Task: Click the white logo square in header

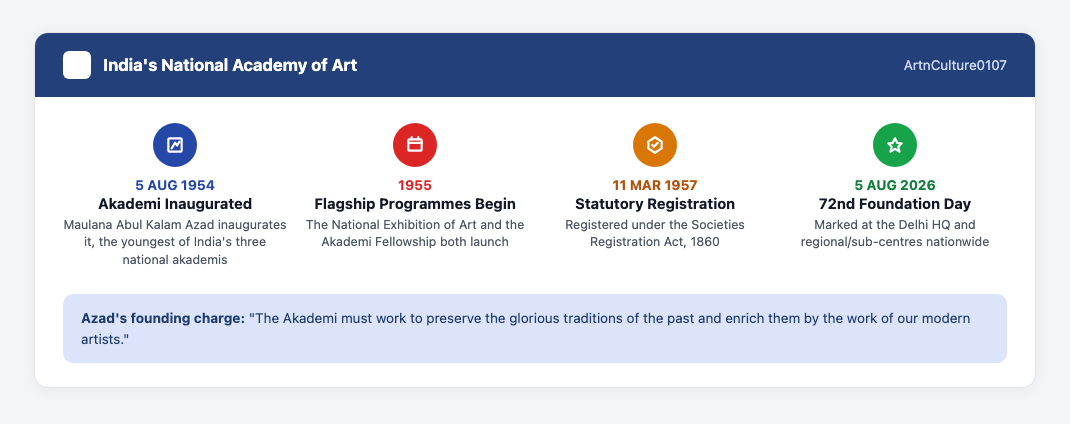Action: click(x=77, y=66)
